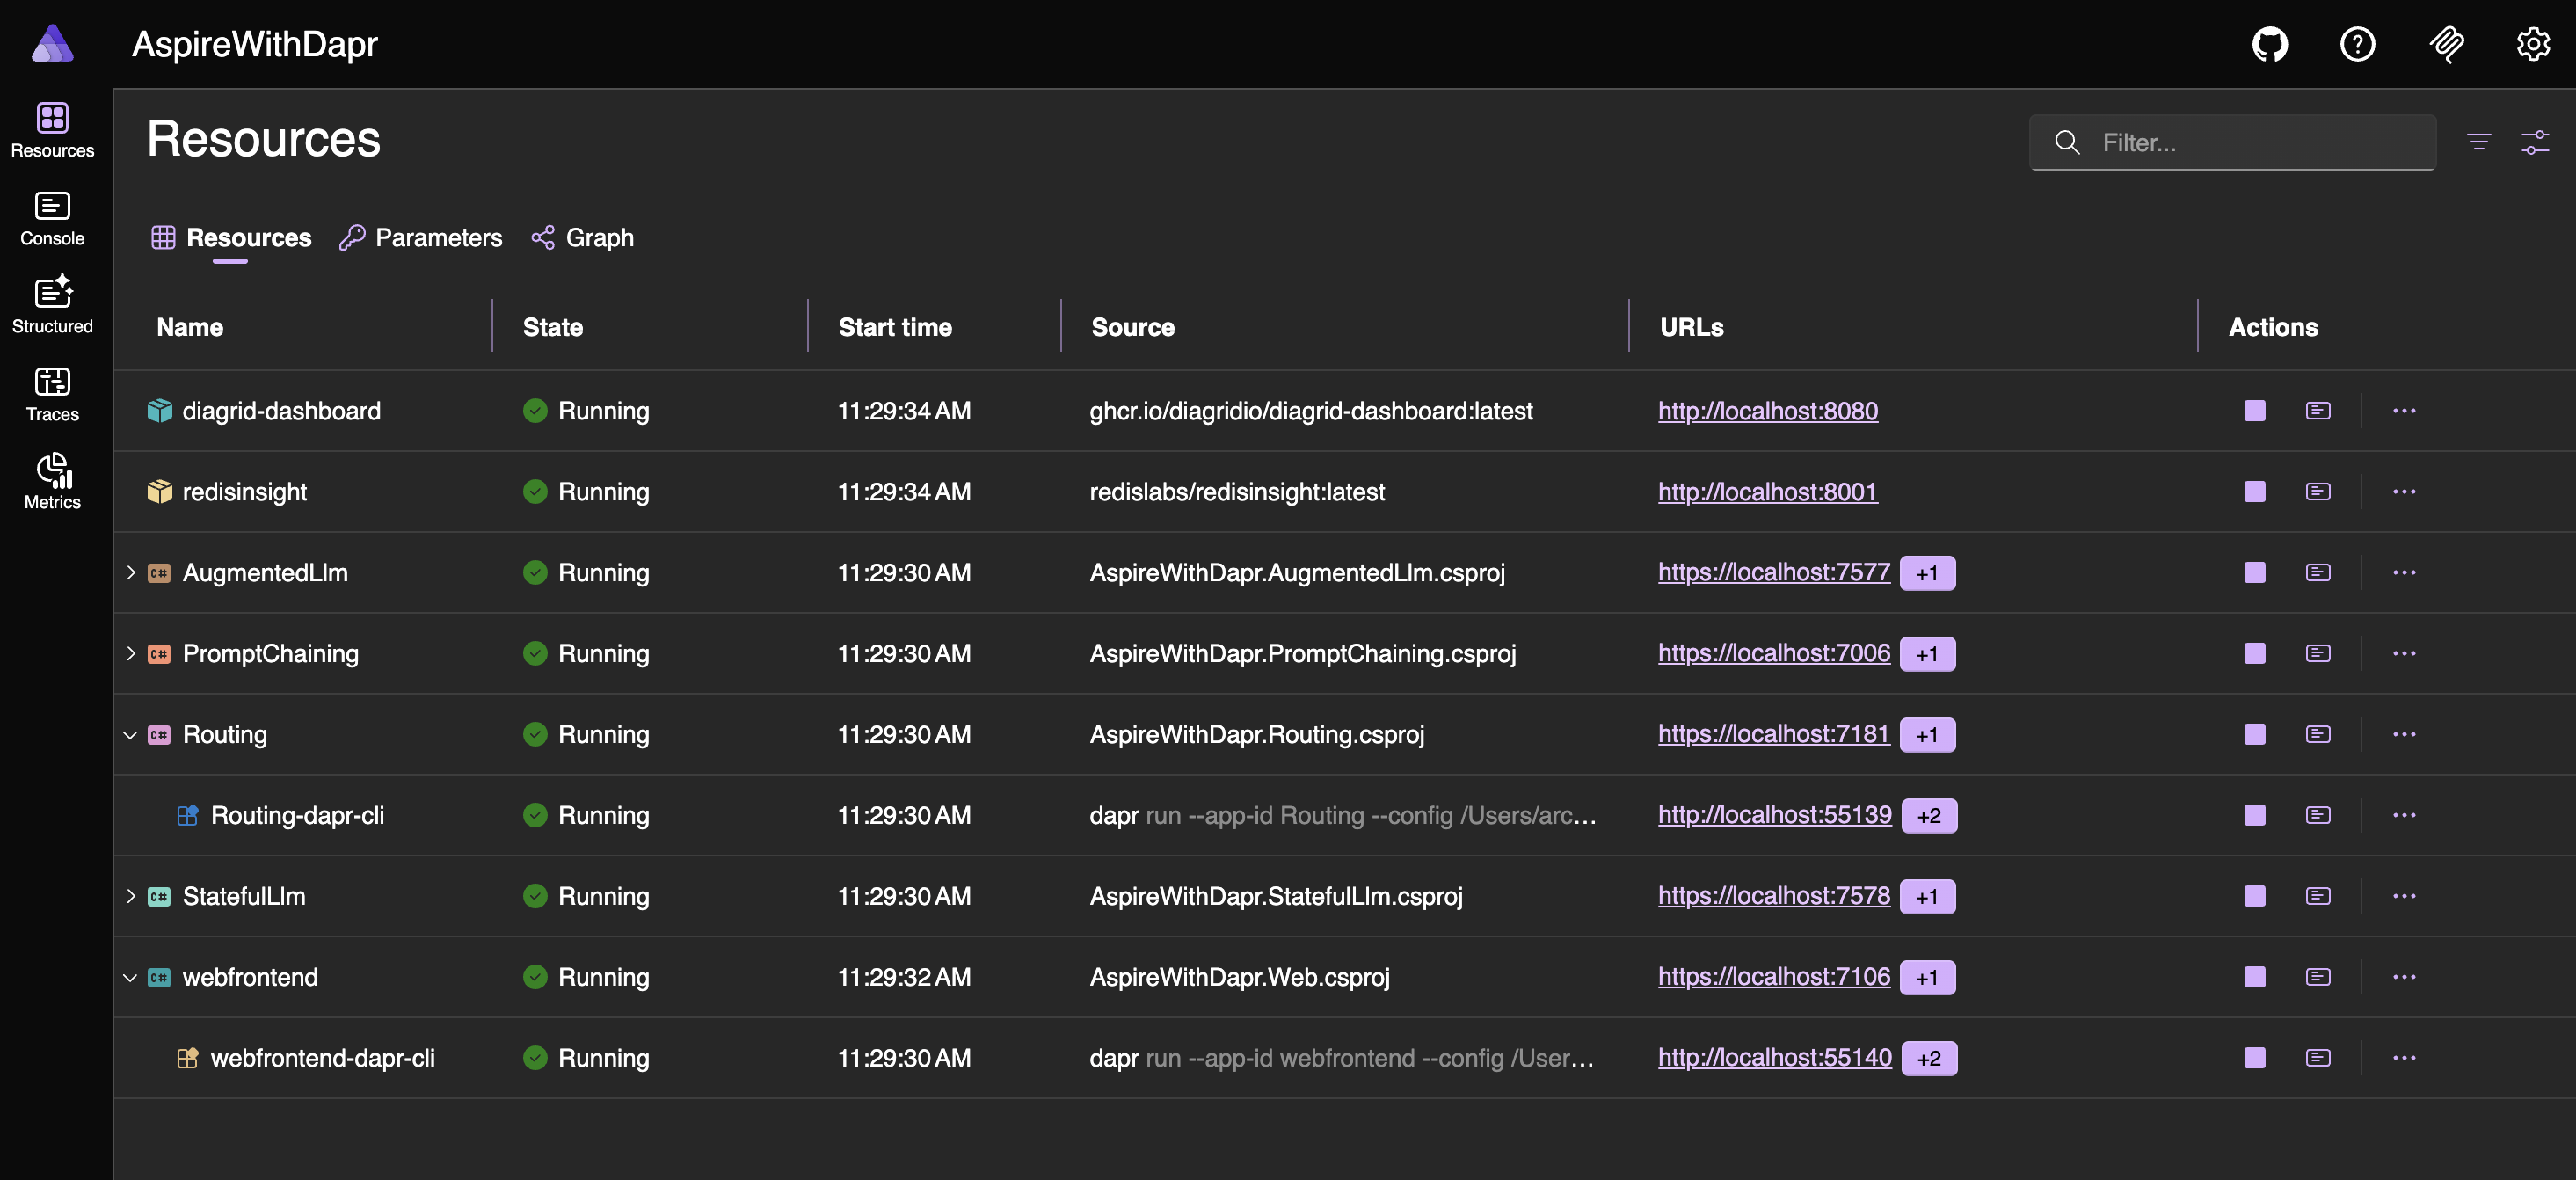The image size is (2576, 1180).
Task: Expand the AugmentedLlm row
Action: pos(131,573)
